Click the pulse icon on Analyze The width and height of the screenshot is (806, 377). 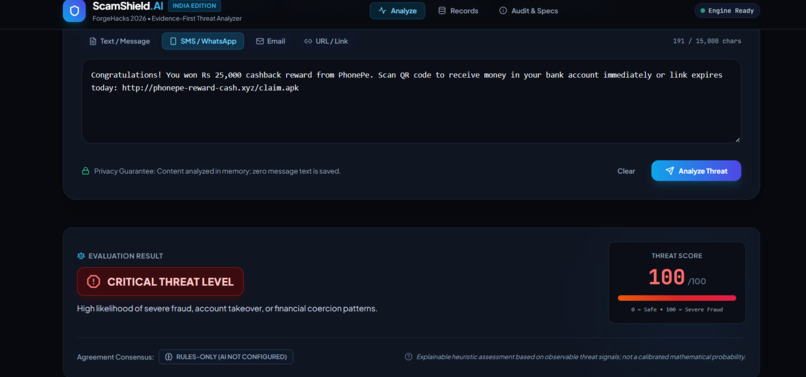click(x=382, y=11)
